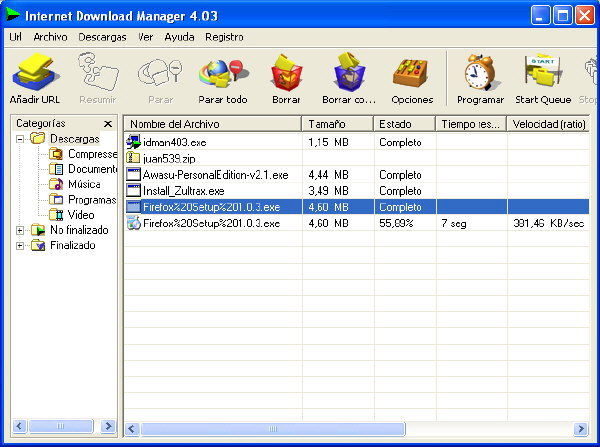The width and height of the screenshot is (600, 447).
Task: Click the 391,46 KB/sec speed cell
Action: click(x=549, y=223)
